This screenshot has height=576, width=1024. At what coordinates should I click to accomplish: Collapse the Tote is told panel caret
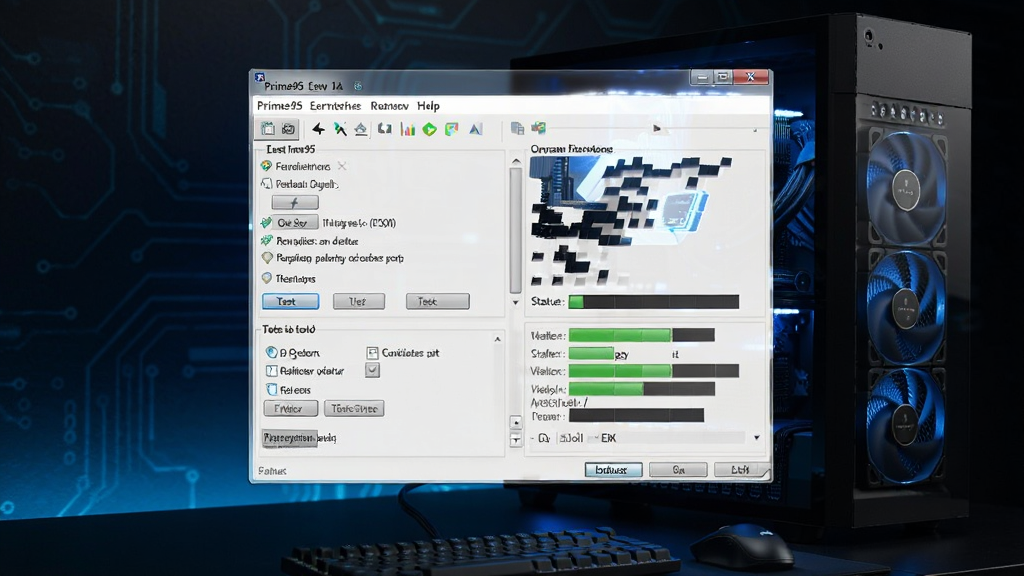coord(497,339)
